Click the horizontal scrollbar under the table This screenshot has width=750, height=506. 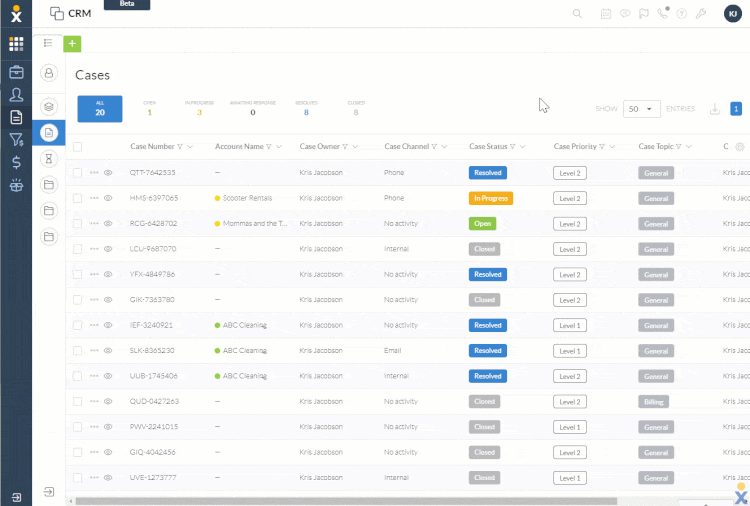click(345, 502)
